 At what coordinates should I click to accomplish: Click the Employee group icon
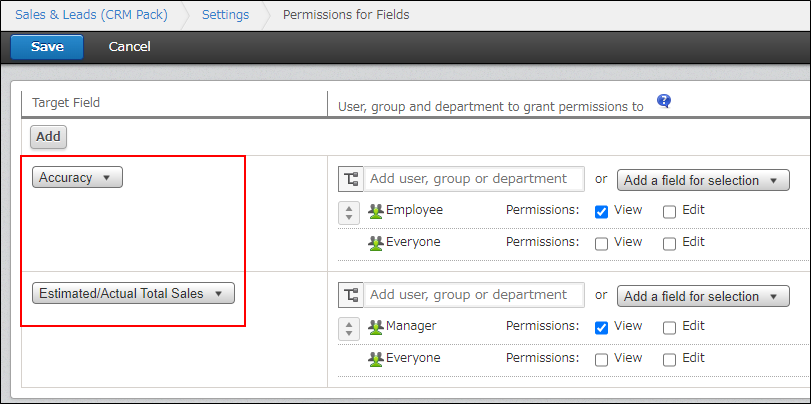pos(376,211)
